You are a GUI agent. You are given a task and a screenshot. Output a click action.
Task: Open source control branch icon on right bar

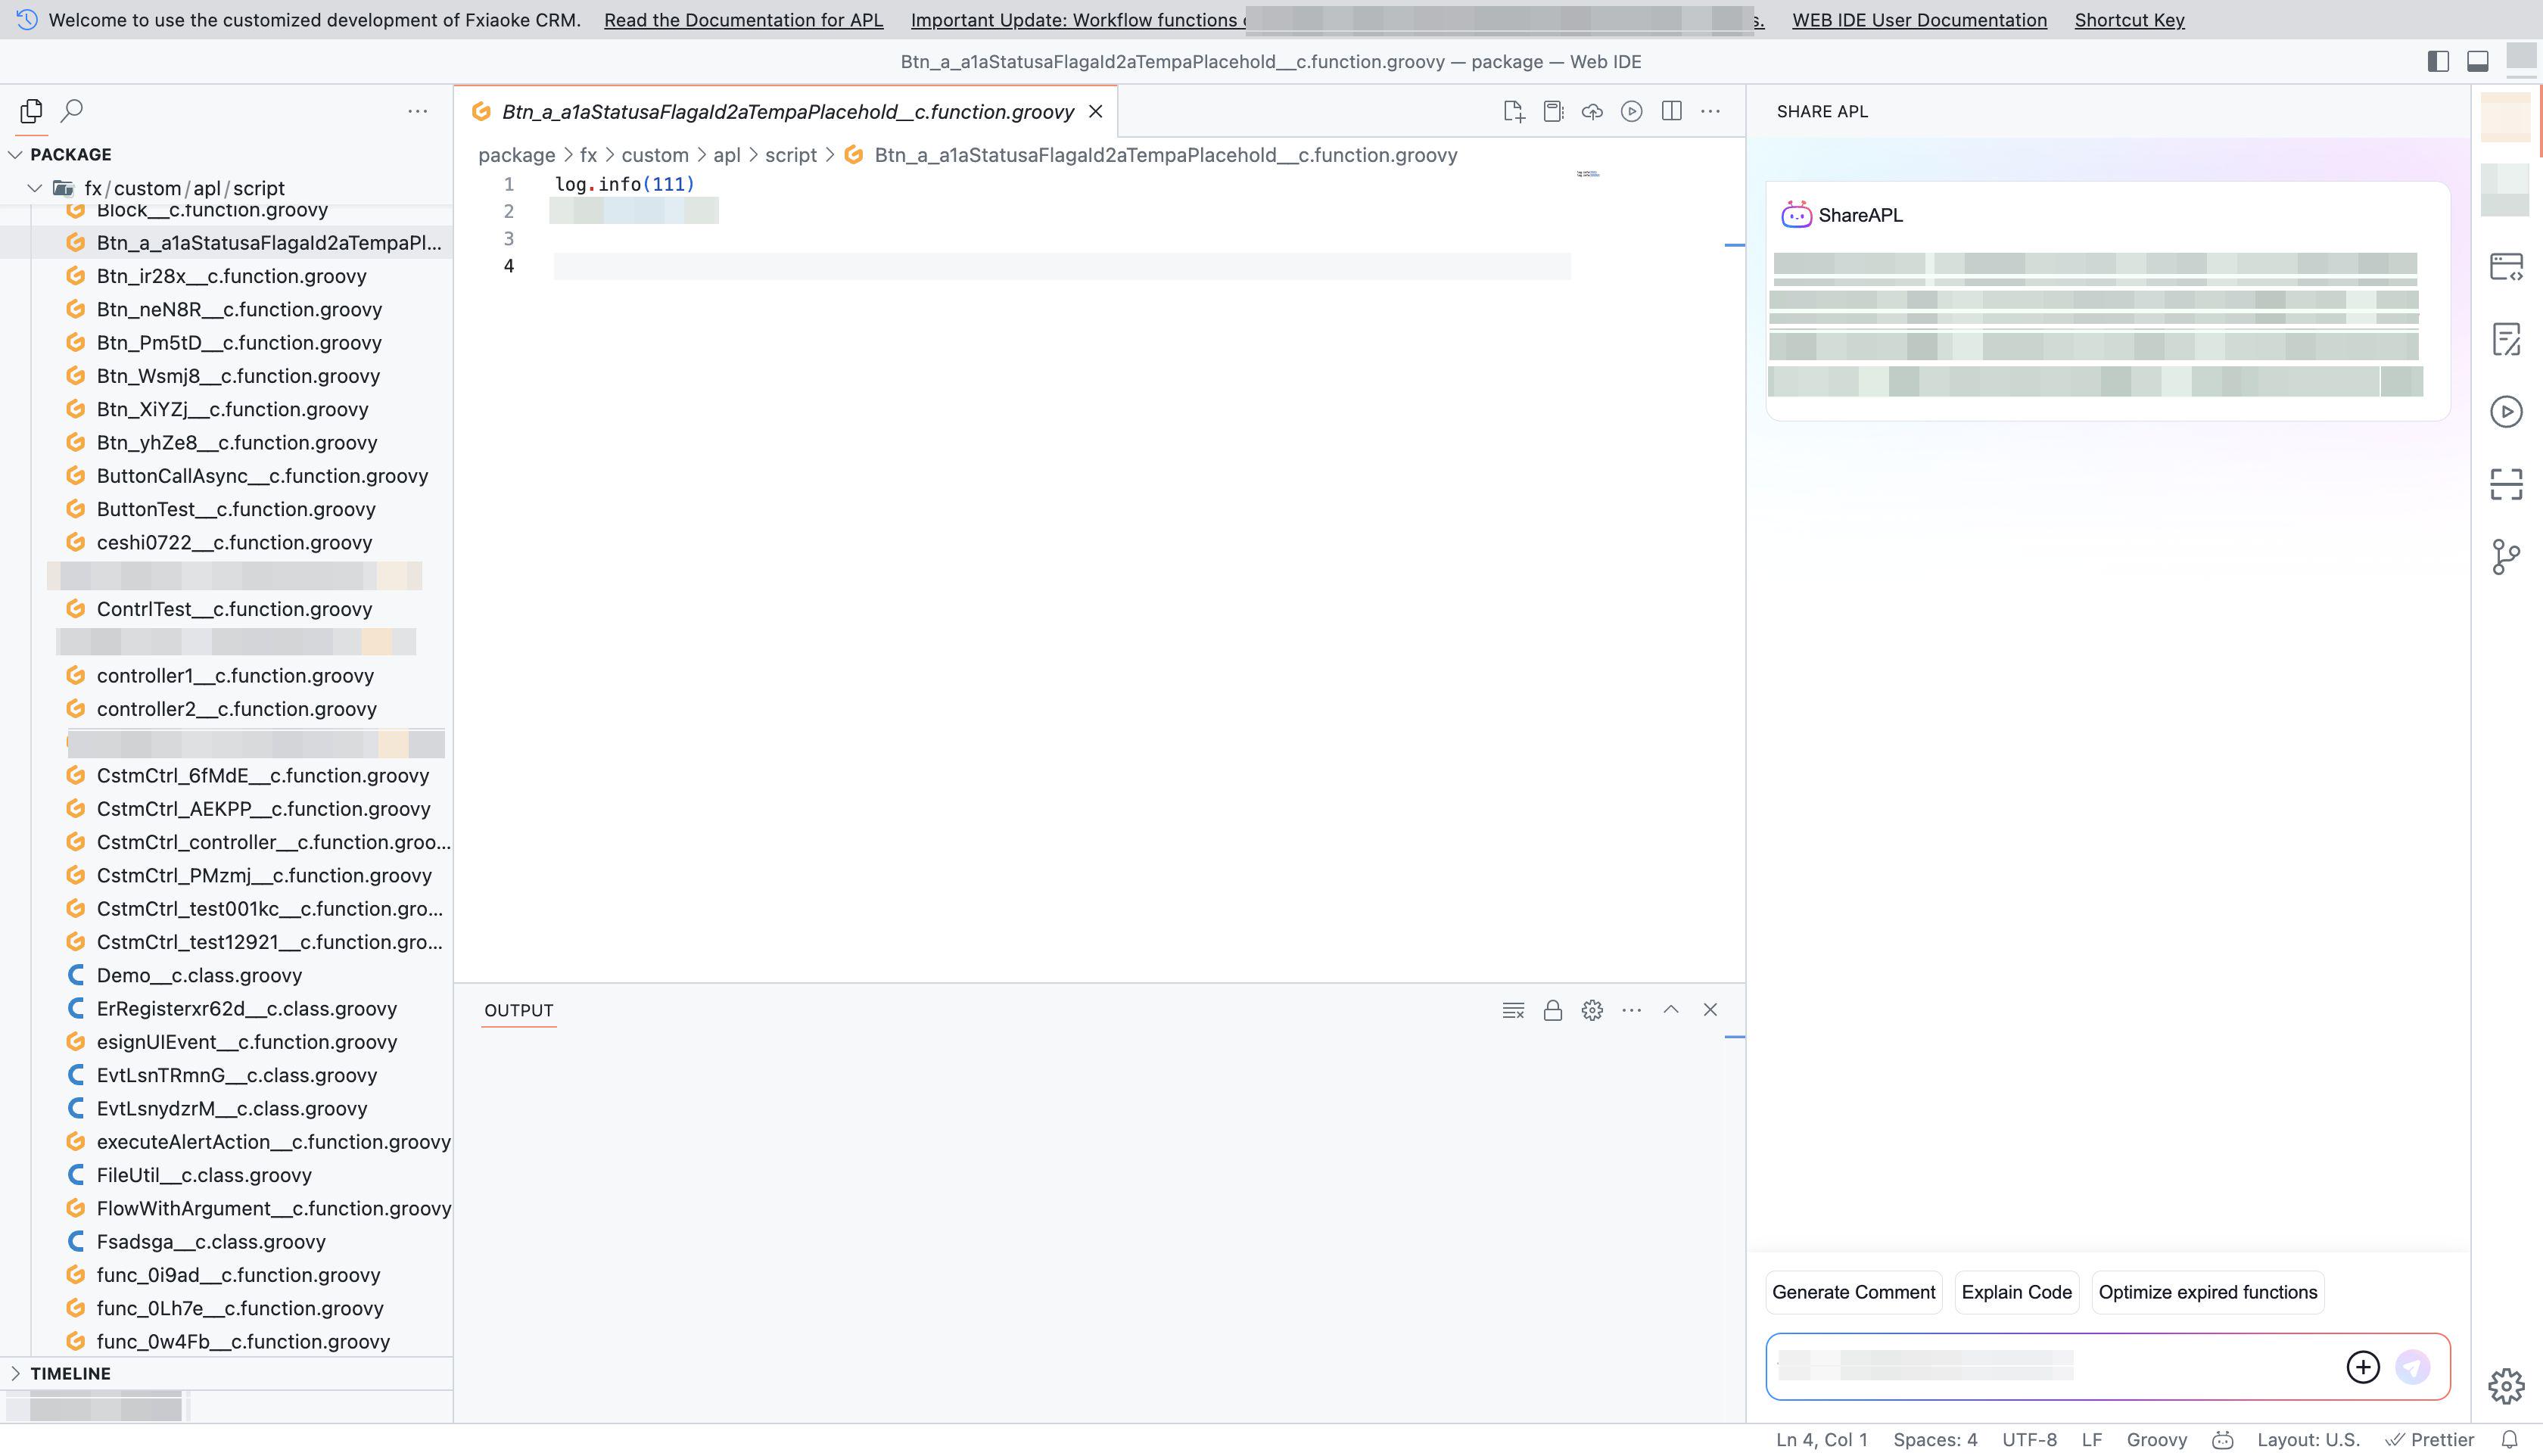click(2505, 557)
